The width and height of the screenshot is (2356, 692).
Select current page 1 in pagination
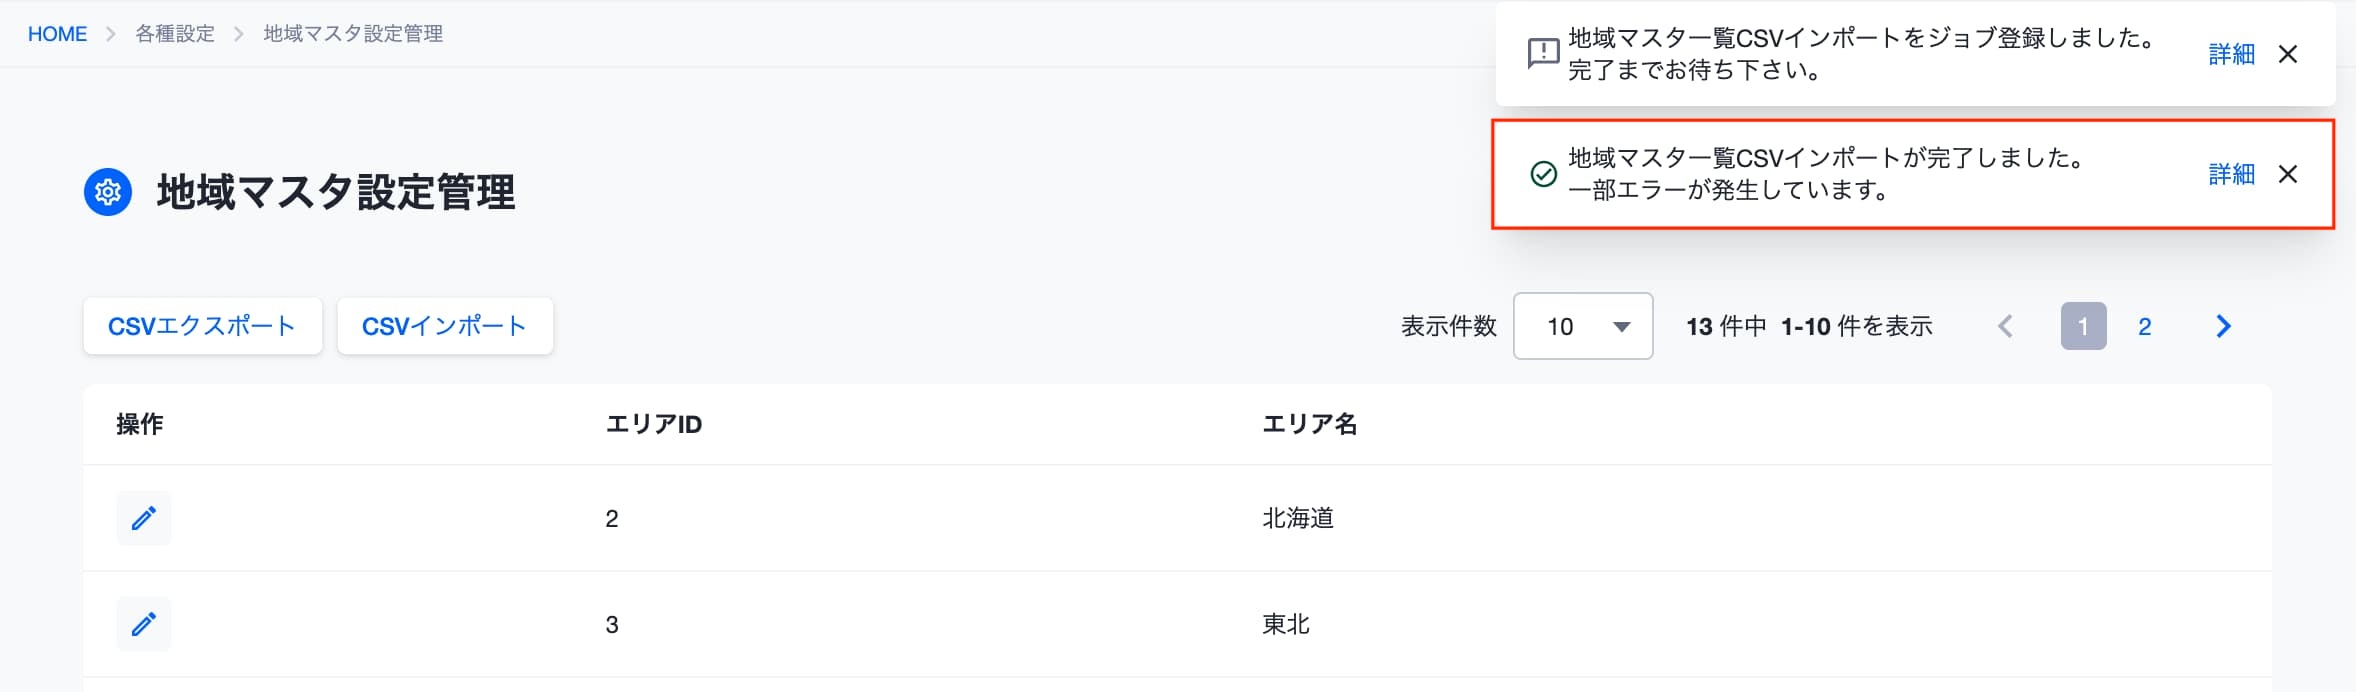point(2083,326)
